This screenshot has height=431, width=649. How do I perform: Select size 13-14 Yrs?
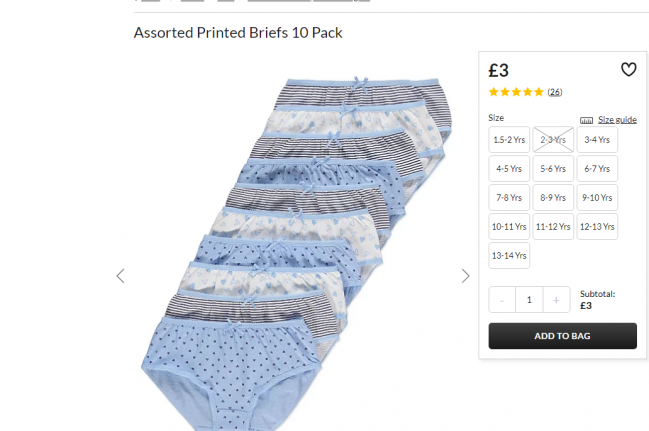509,256
